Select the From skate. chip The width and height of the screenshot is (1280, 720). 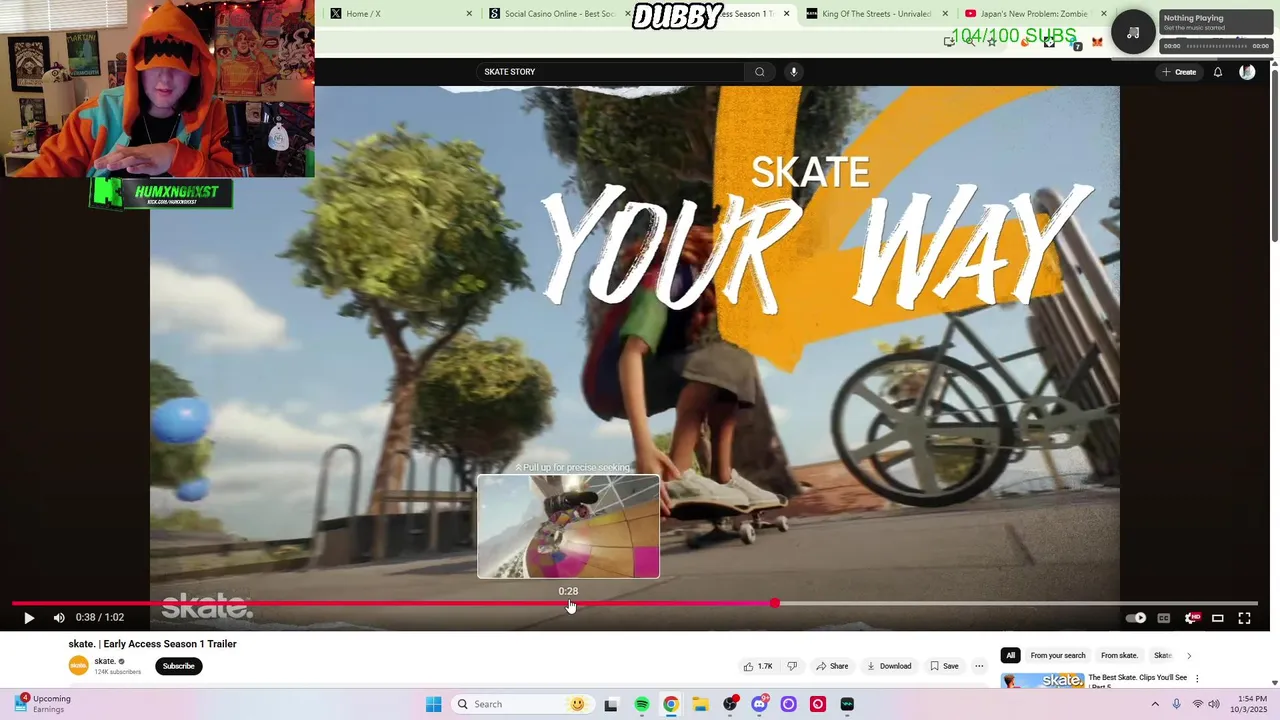point(1119,656)
